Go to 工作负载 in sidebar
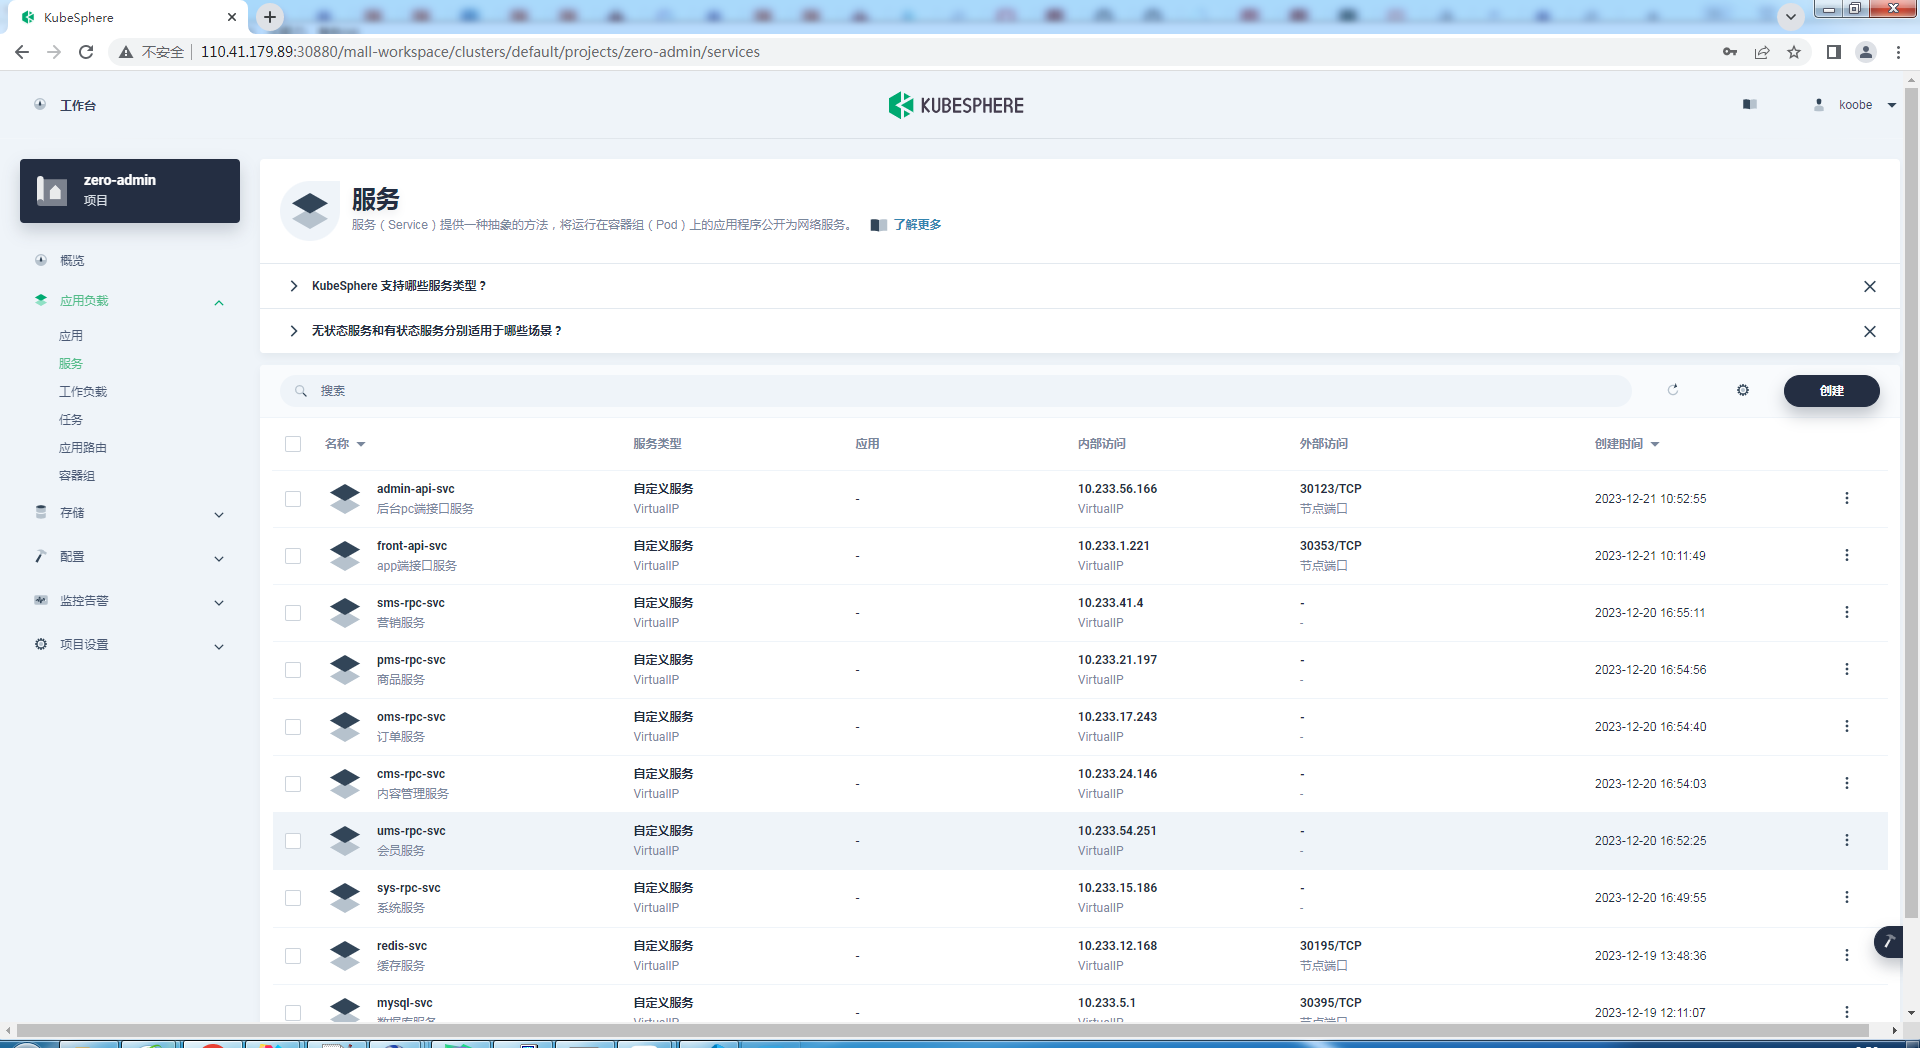The height and width of the screenshot is (1048, 1920). point(83,392)
